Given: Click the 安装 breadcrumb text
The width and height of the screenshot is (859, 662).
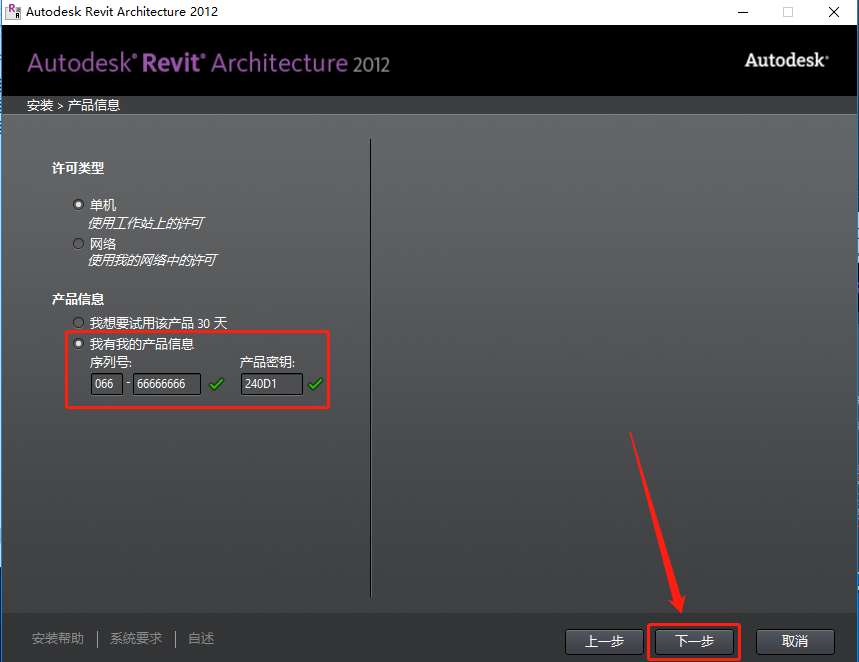Looking at the screenshot, I should point(40,105).
